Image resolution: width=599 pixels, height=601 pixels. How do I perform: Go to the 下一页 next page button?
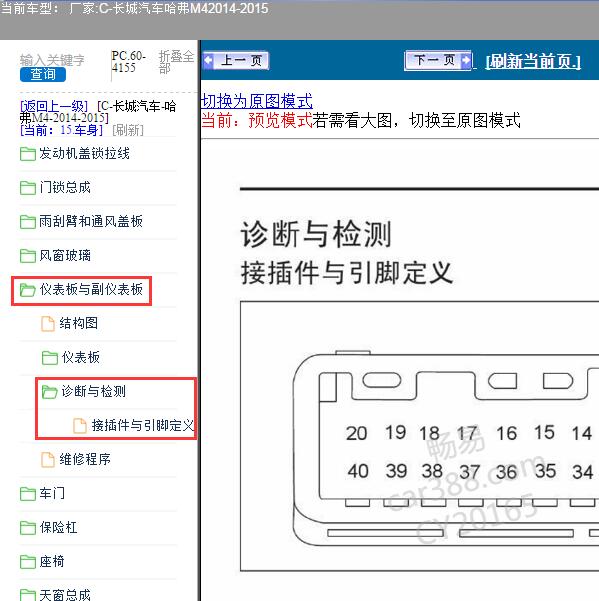[438, 61]
